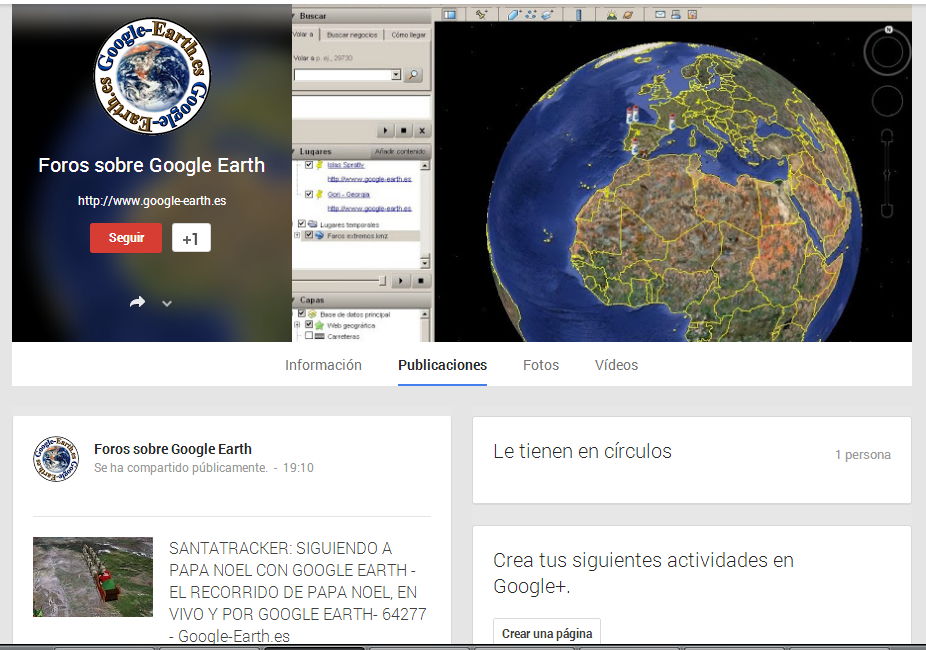
Task: Click the stop button below Lugares list
Action: coord(420,281)
